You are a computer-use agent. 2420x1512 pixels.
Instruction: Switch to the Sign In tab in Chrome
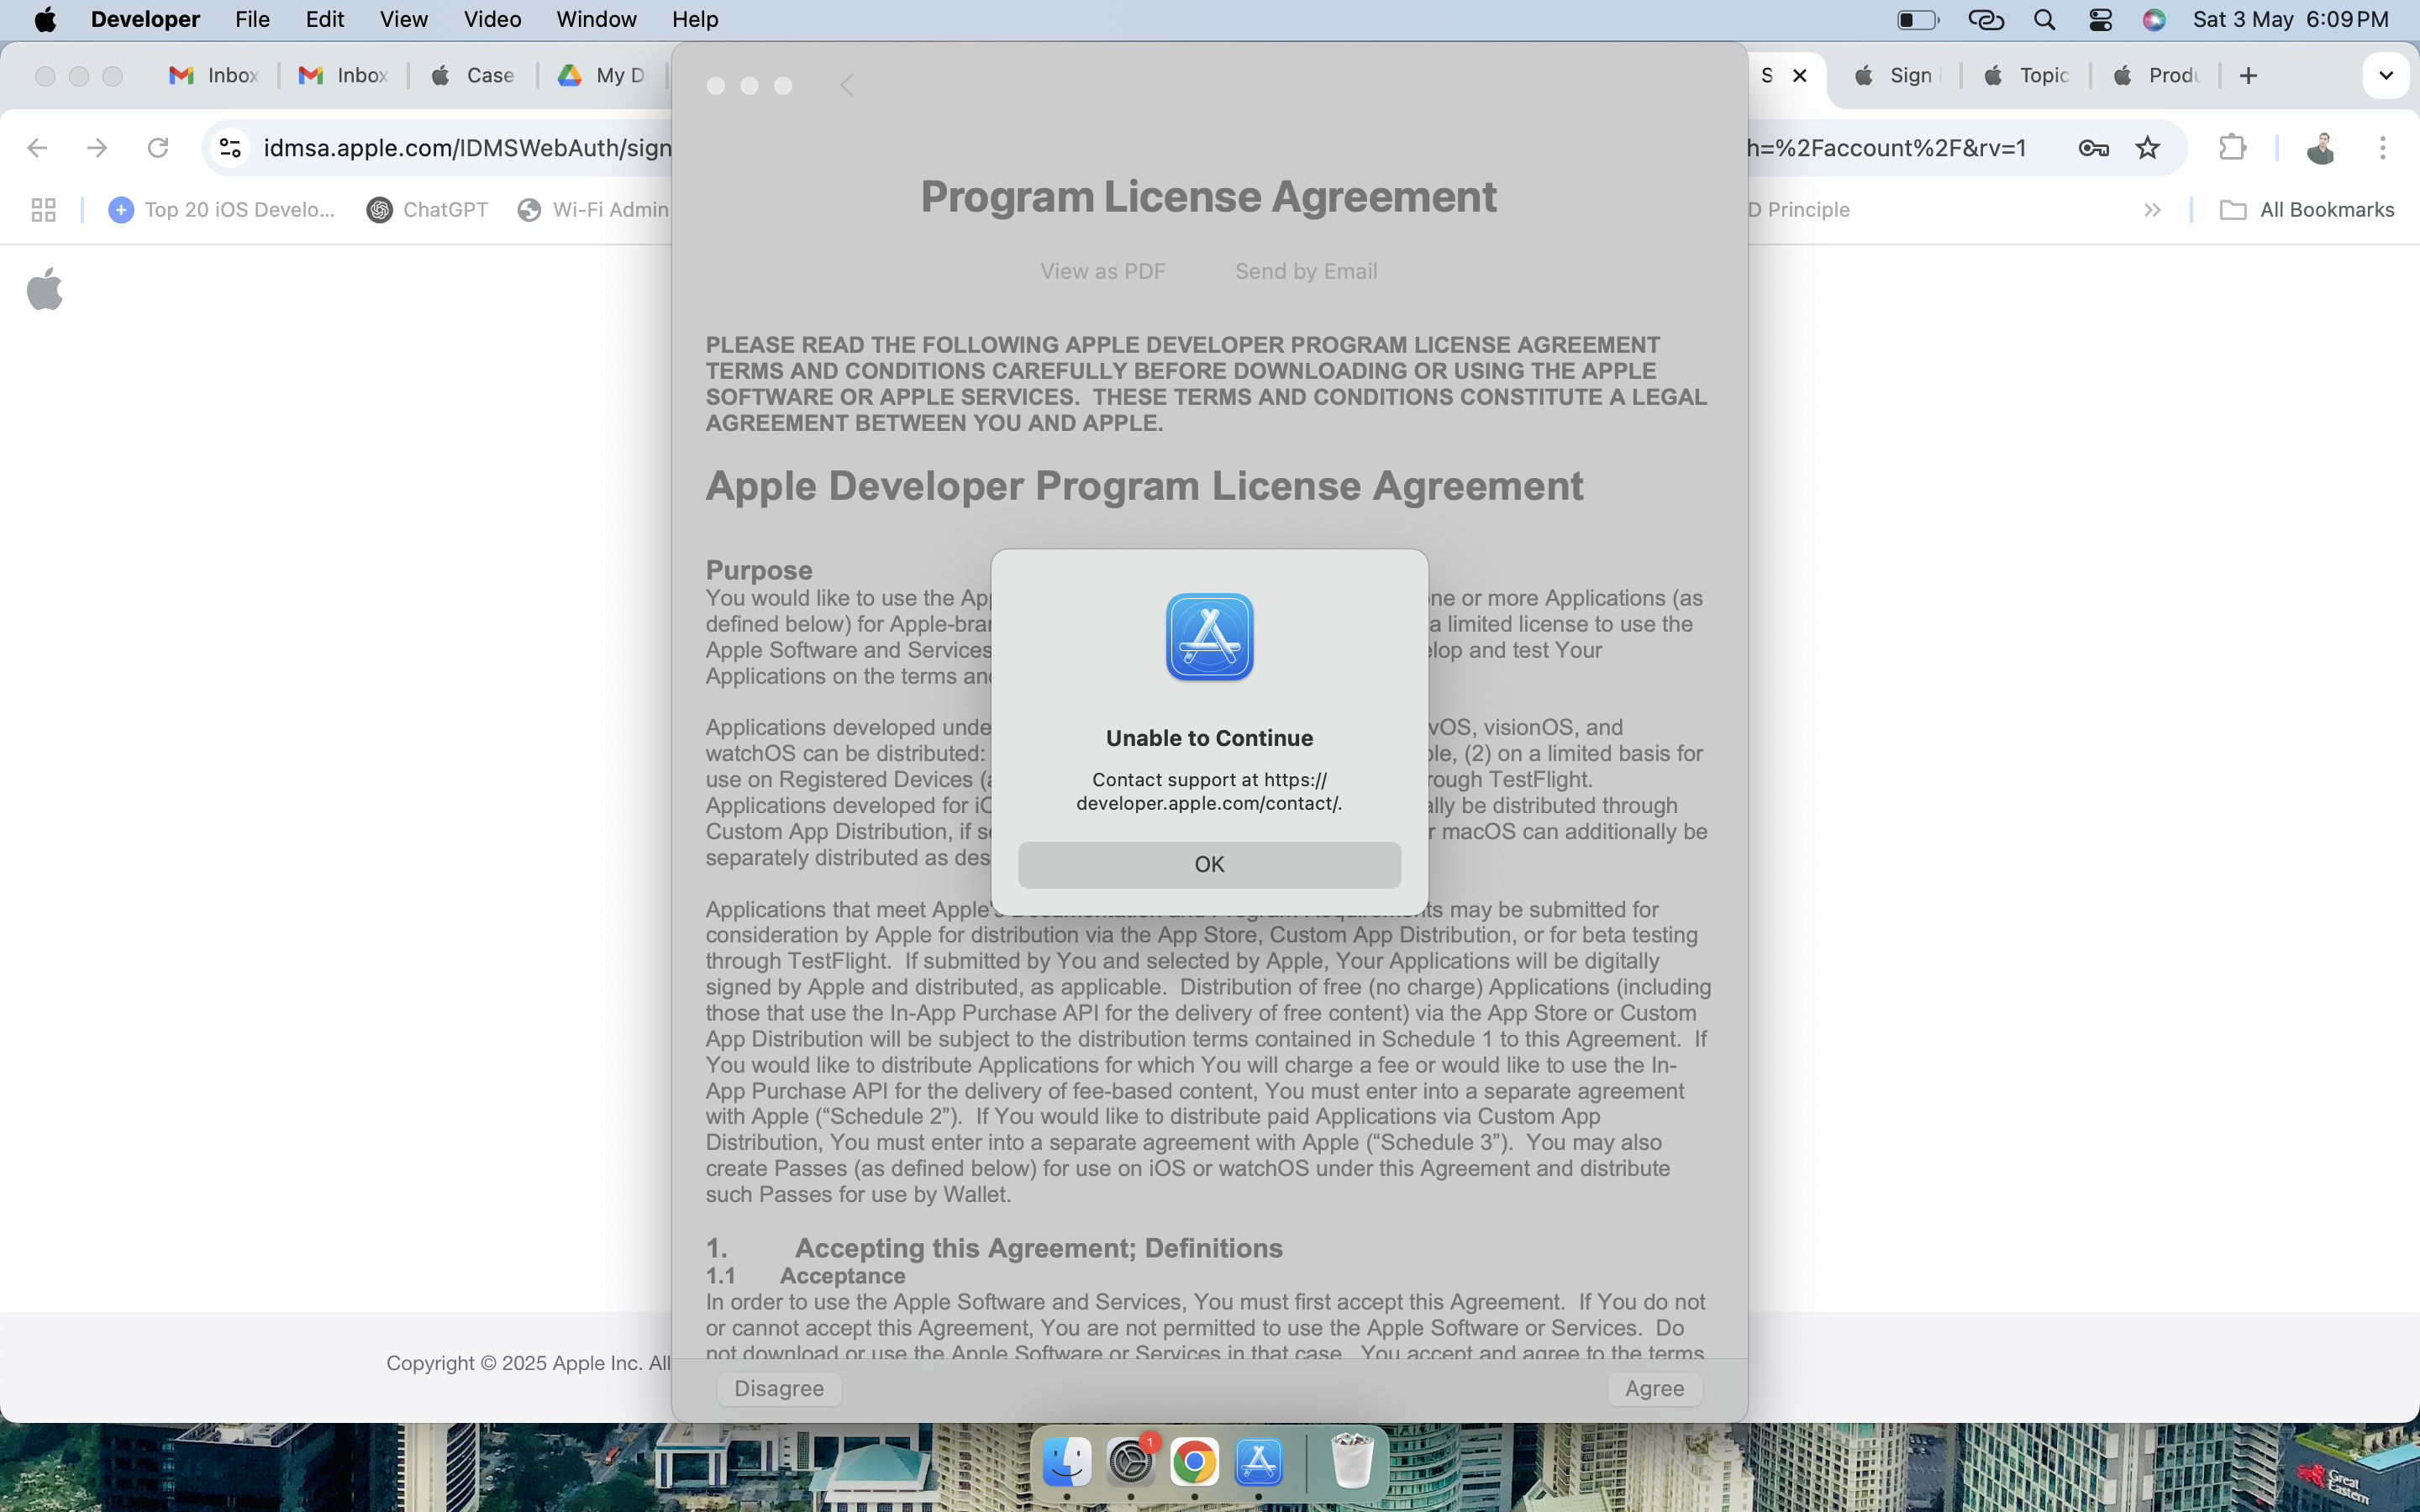1896,75
